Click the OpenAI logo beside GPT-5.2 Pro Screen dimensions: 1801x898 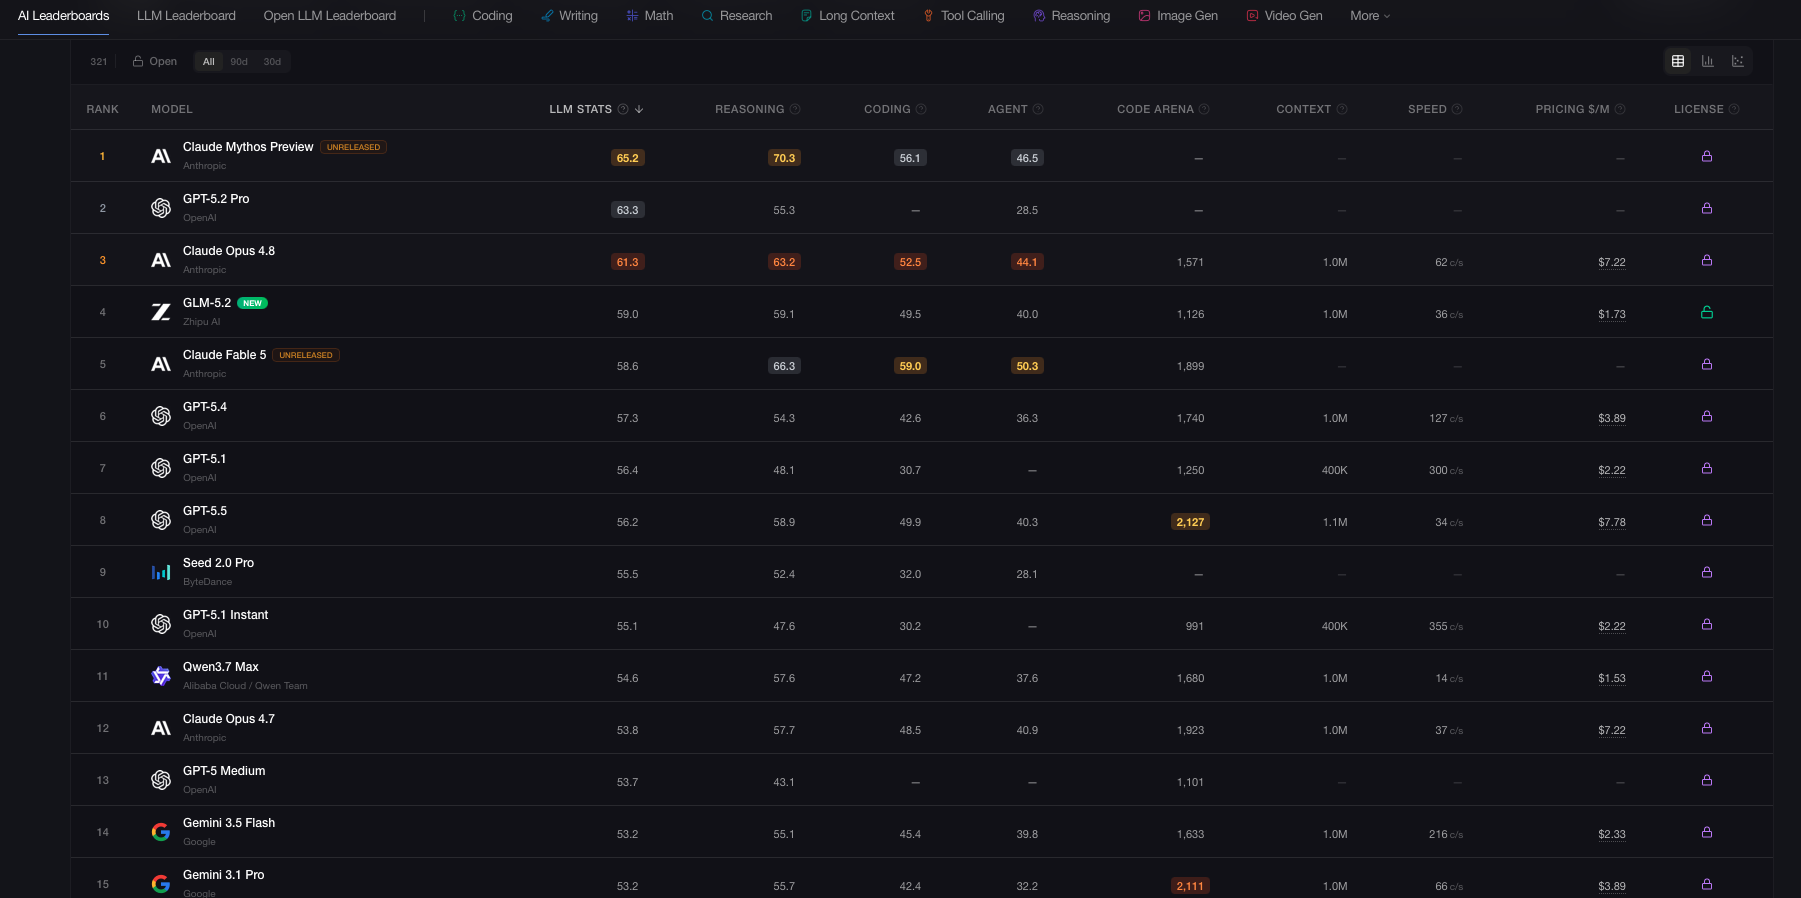(x=161, y=208)
